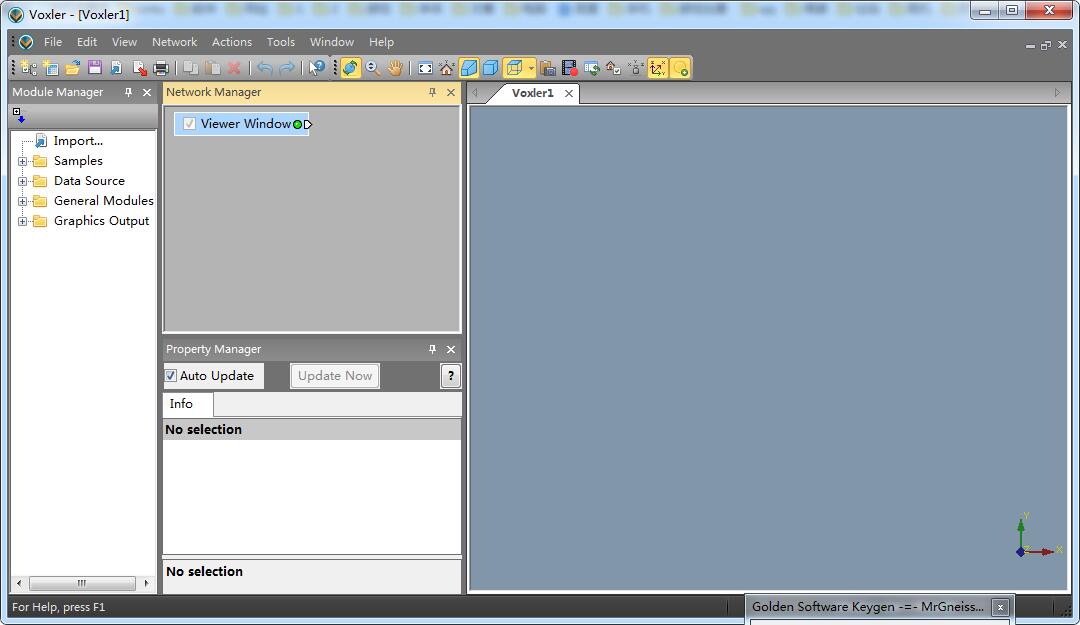
Task: Open the Window menu
Action: 331,42
